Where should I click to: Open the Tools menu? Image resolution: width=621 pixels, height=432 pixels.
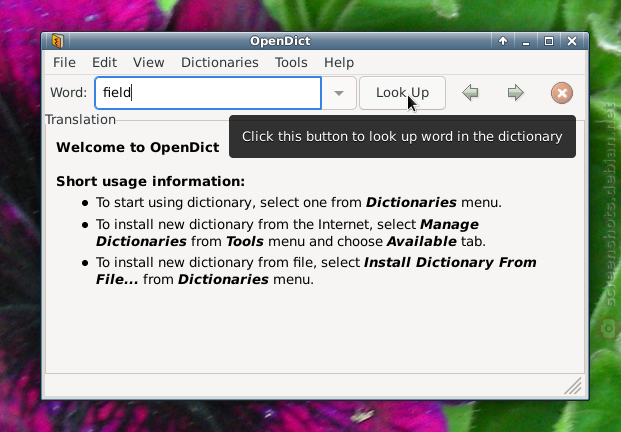[x=291, y=63]
